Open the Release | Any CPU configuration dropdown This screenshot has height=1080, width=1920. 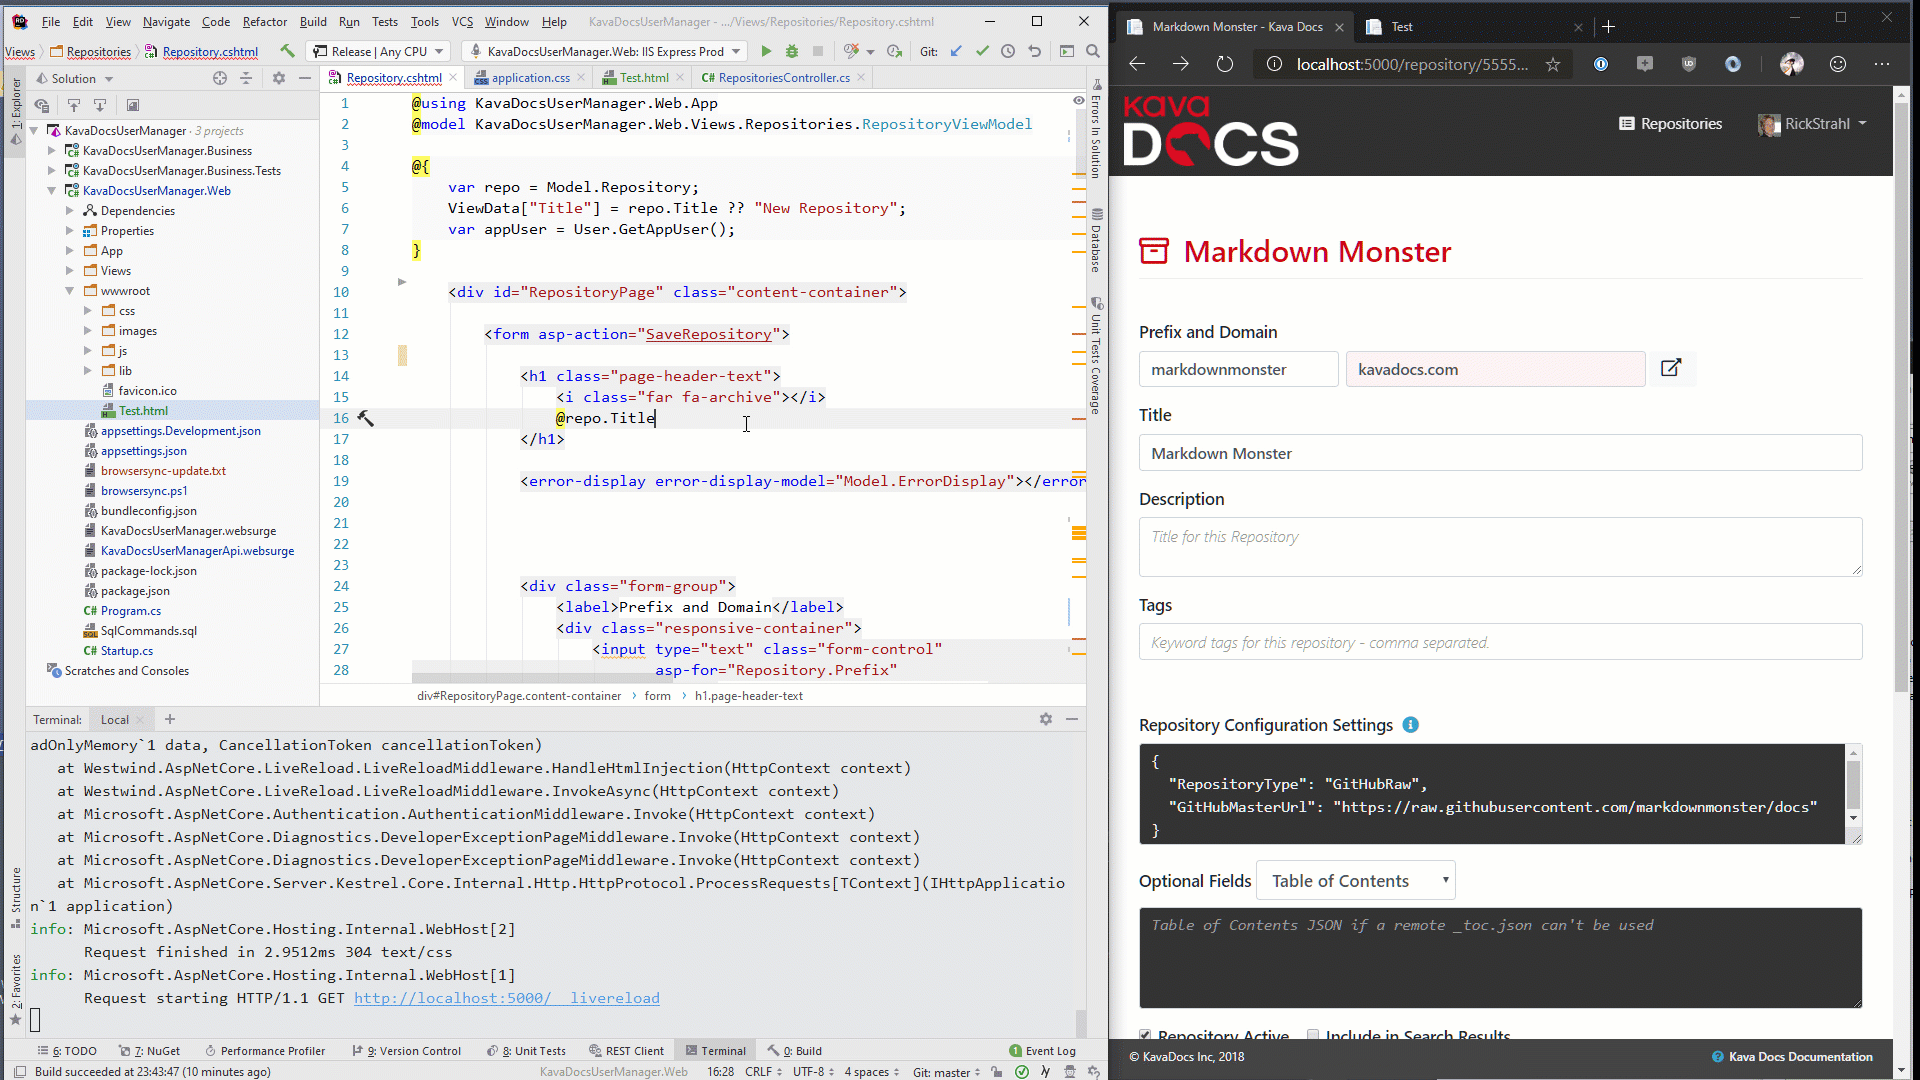(x=378, y=51)
